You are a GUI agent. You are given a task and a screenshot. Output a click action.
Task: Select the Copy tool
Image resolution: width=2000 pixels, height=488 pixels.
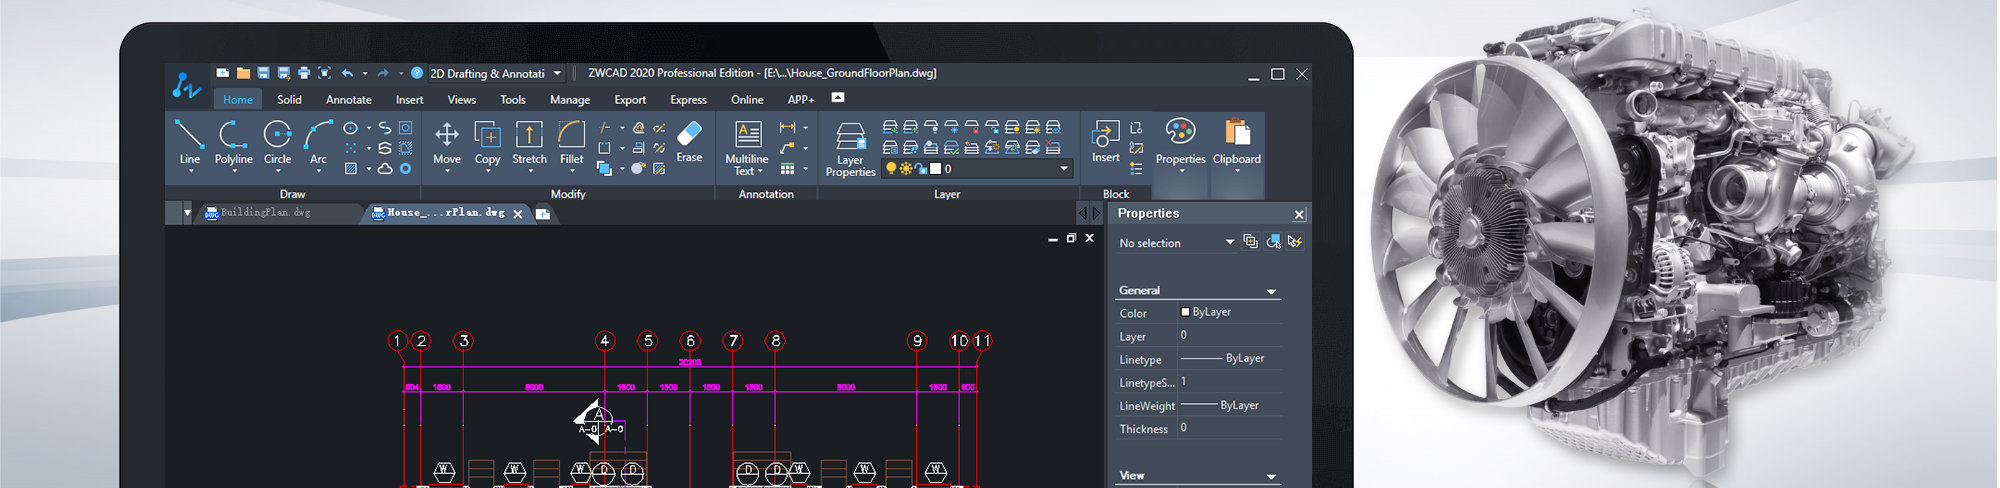[487, 142]
